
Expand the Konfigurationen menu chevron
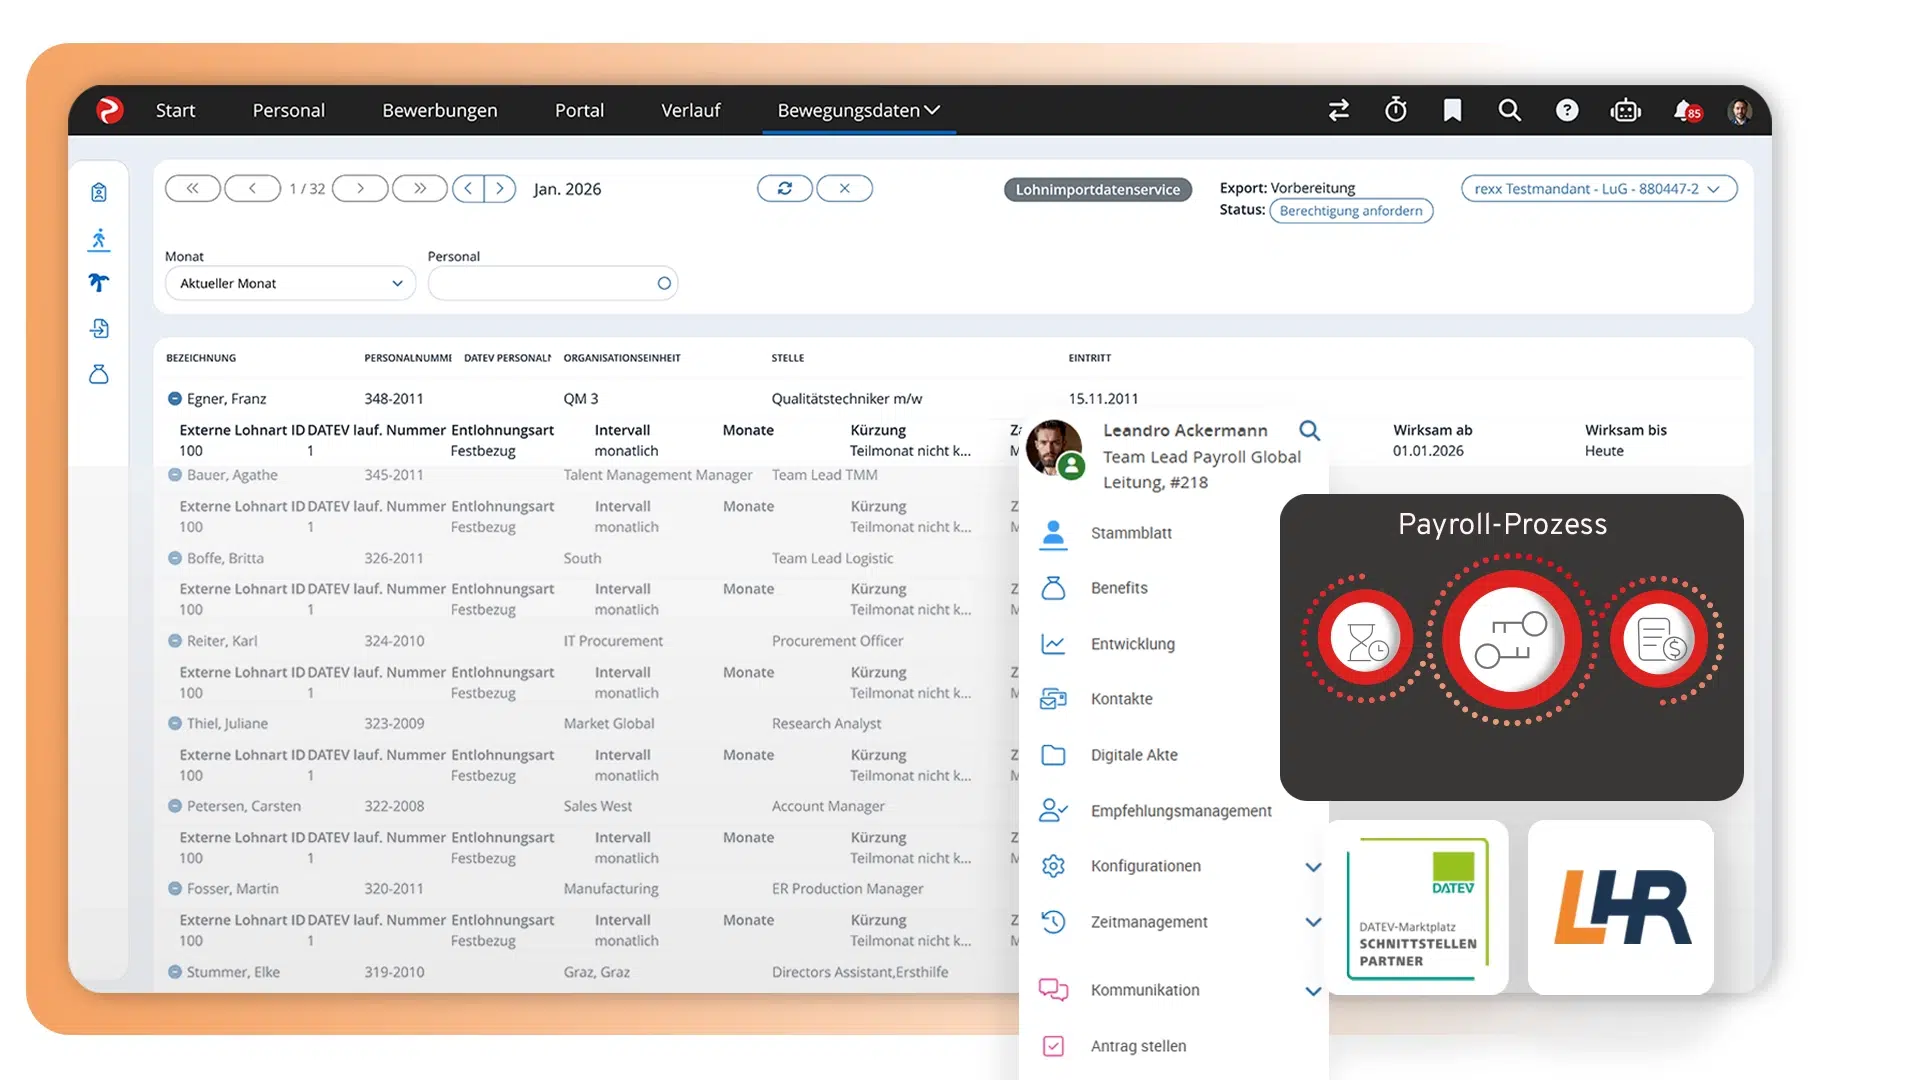pyautogui.click(x=1313, y=866)
